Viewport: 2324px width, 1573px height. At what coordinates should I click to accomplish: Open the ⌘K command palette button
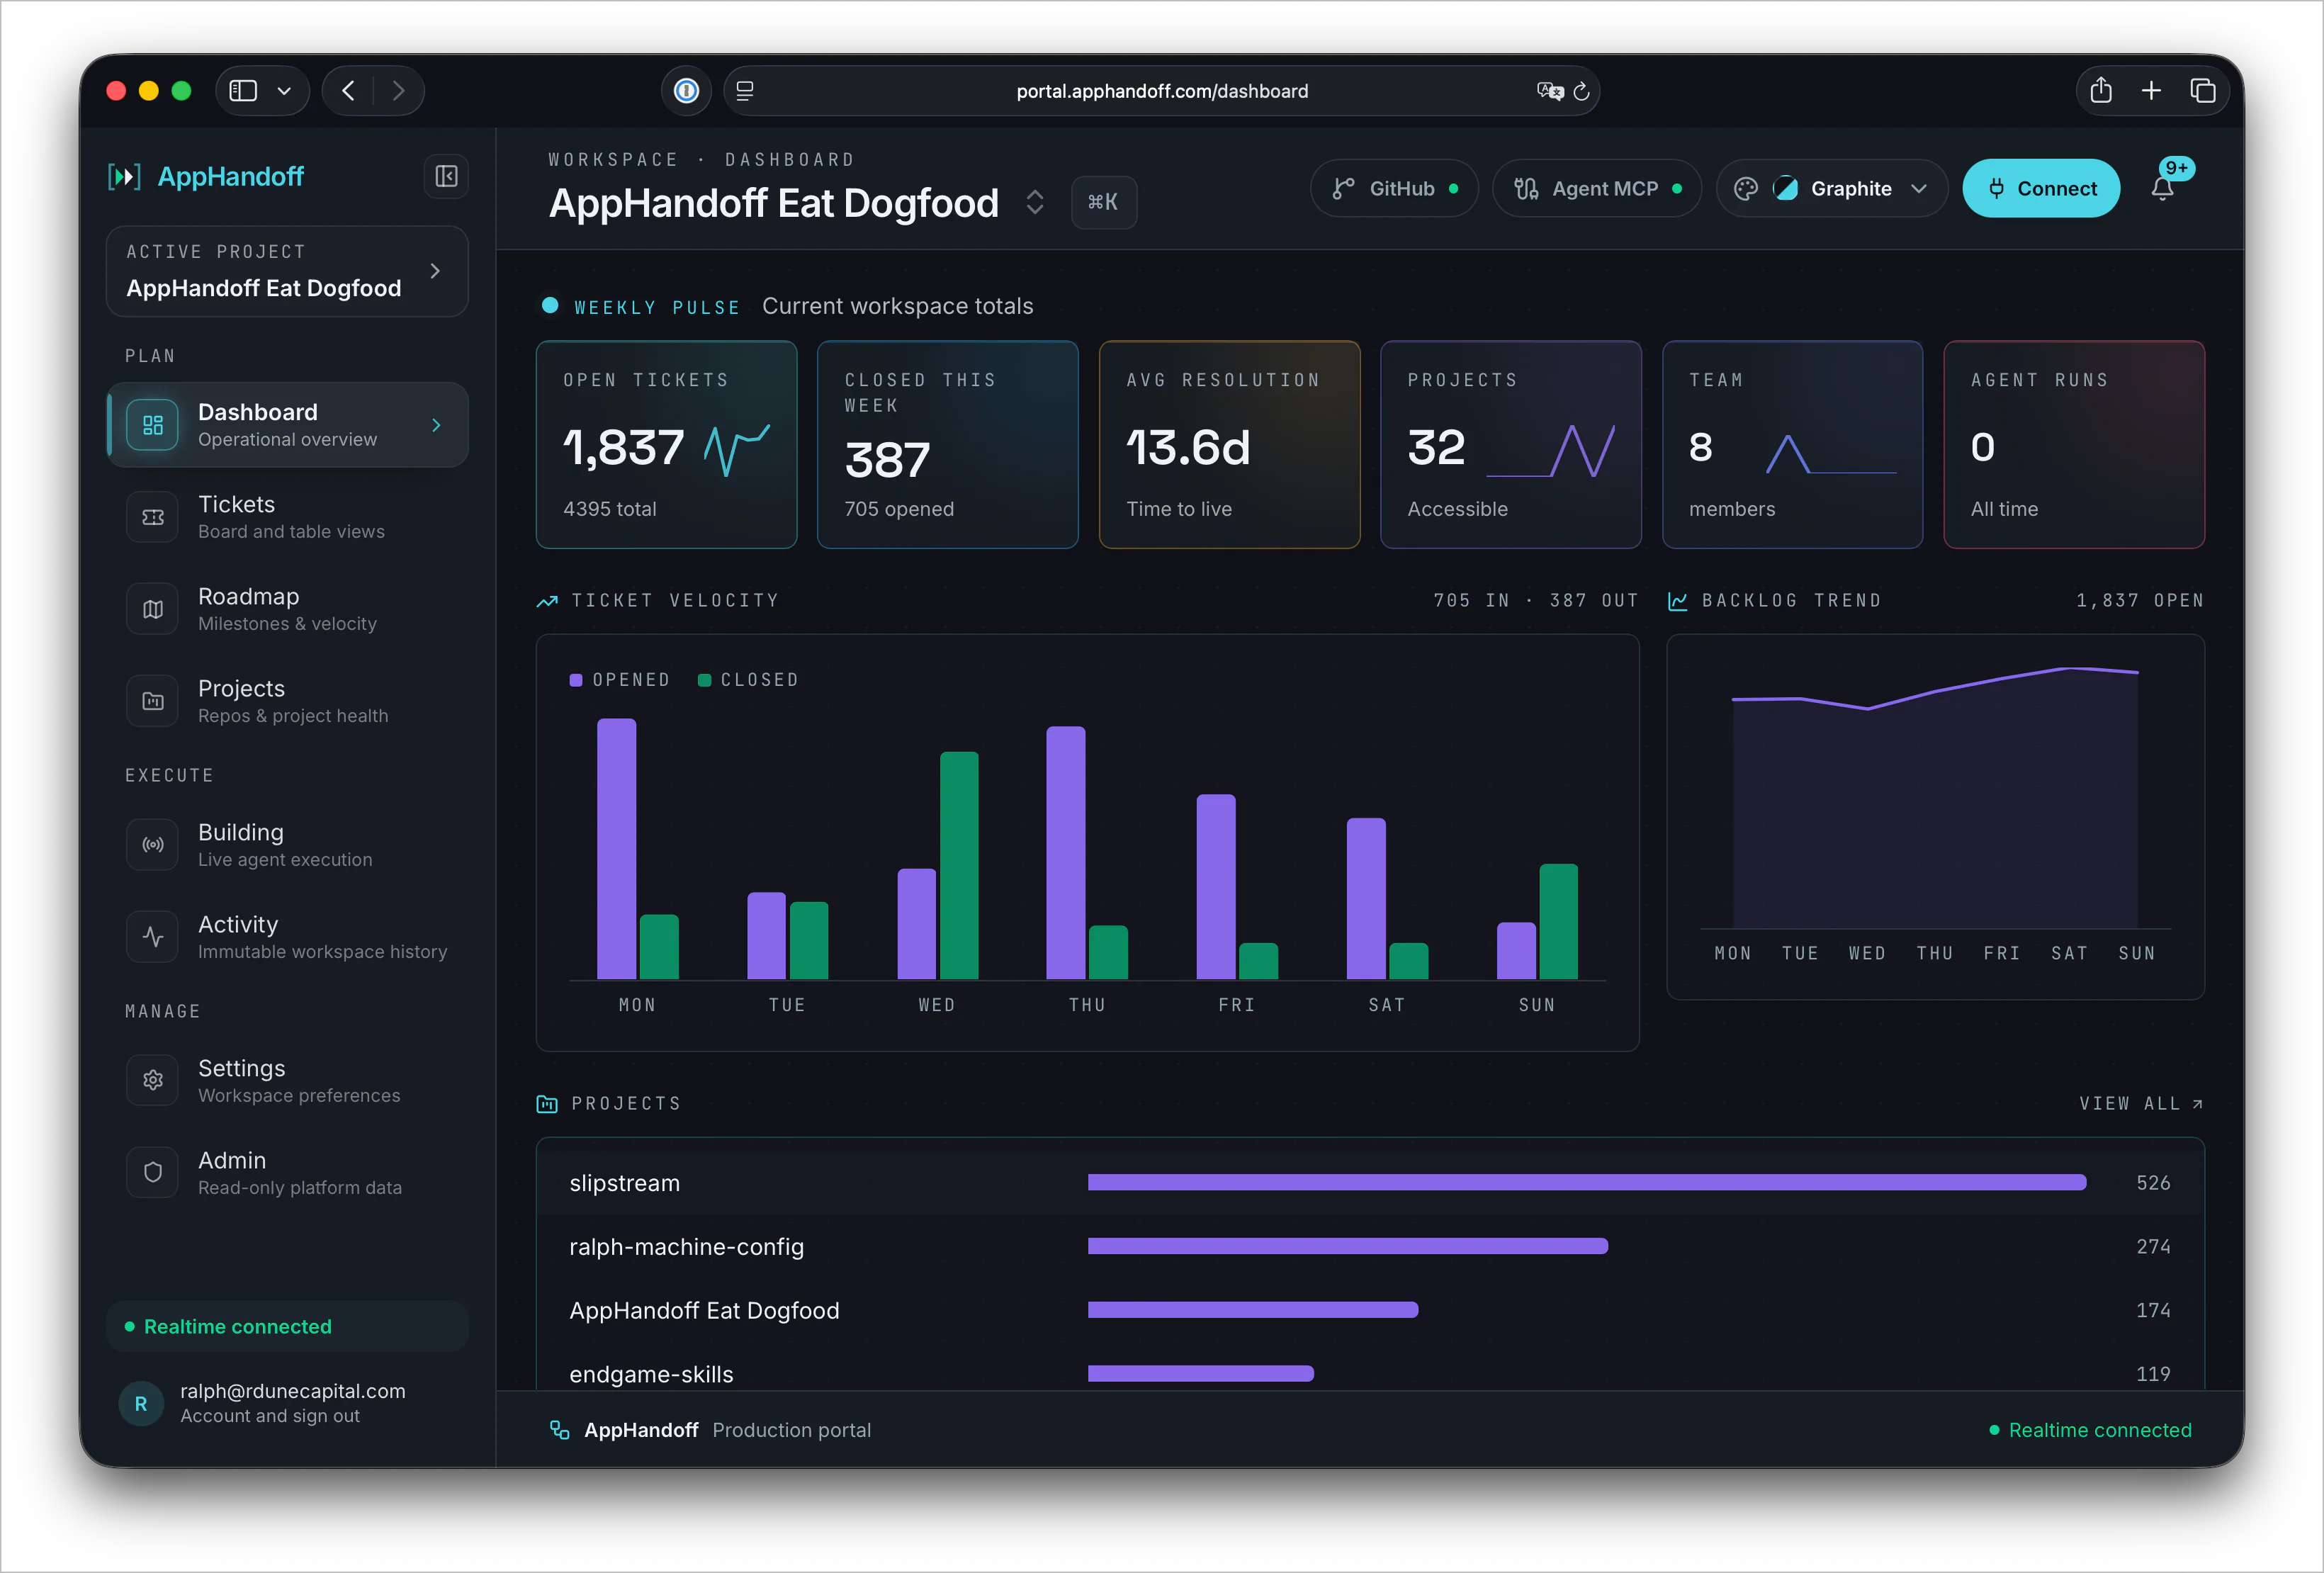(1103, 202)
